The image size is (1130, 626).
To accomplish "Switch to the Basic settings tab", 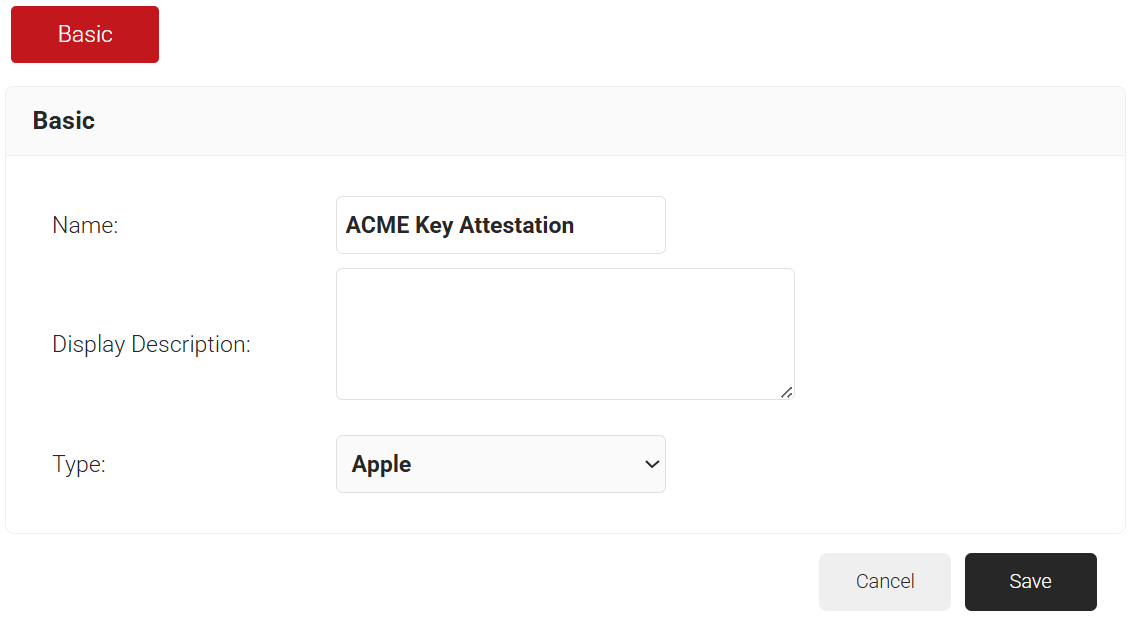I will [x=85, y=35].
